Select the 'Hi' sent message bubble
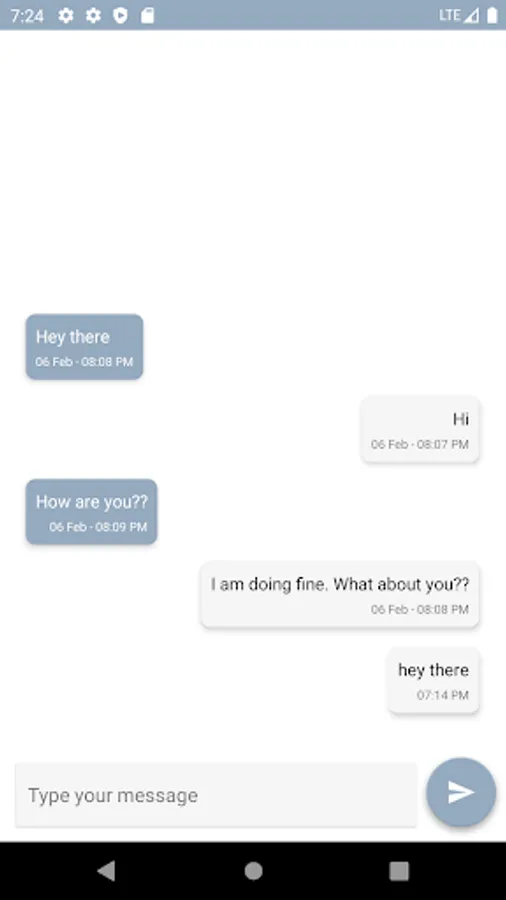 [421, 429]
